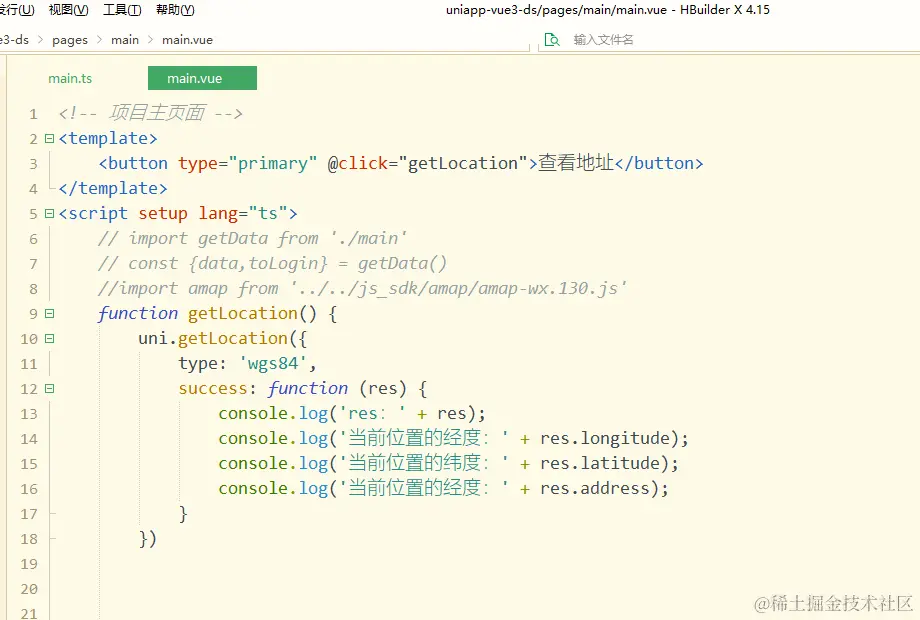Image resolution: width=920 pixels, height=620 pixels.
Task: Collapse function getLocation fold marker on line 9
Action: (49, 313)
